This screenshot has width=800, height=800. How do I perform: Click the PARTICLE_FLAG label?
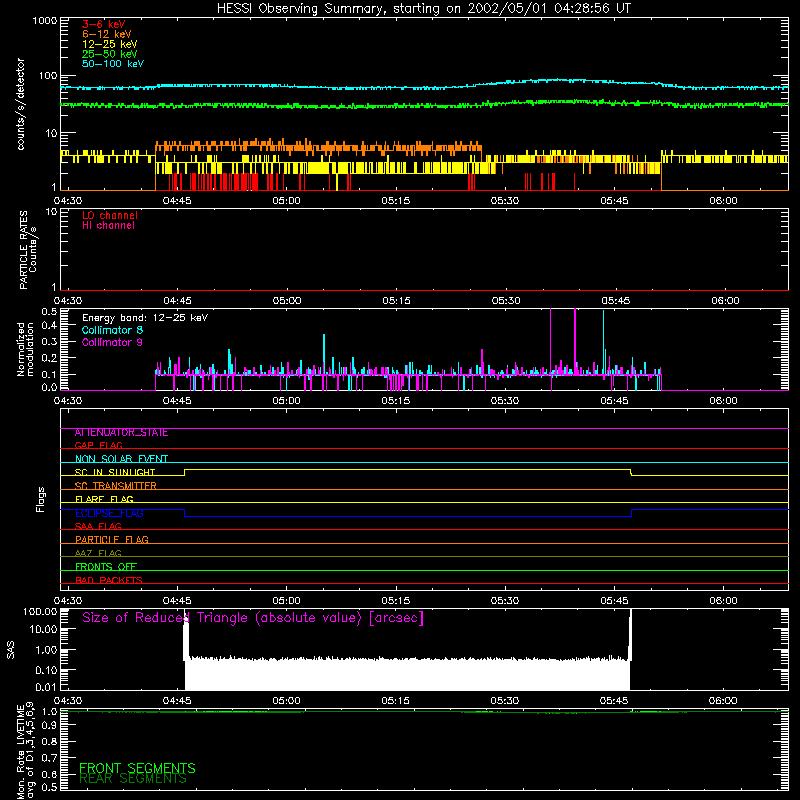pos(112,539)
